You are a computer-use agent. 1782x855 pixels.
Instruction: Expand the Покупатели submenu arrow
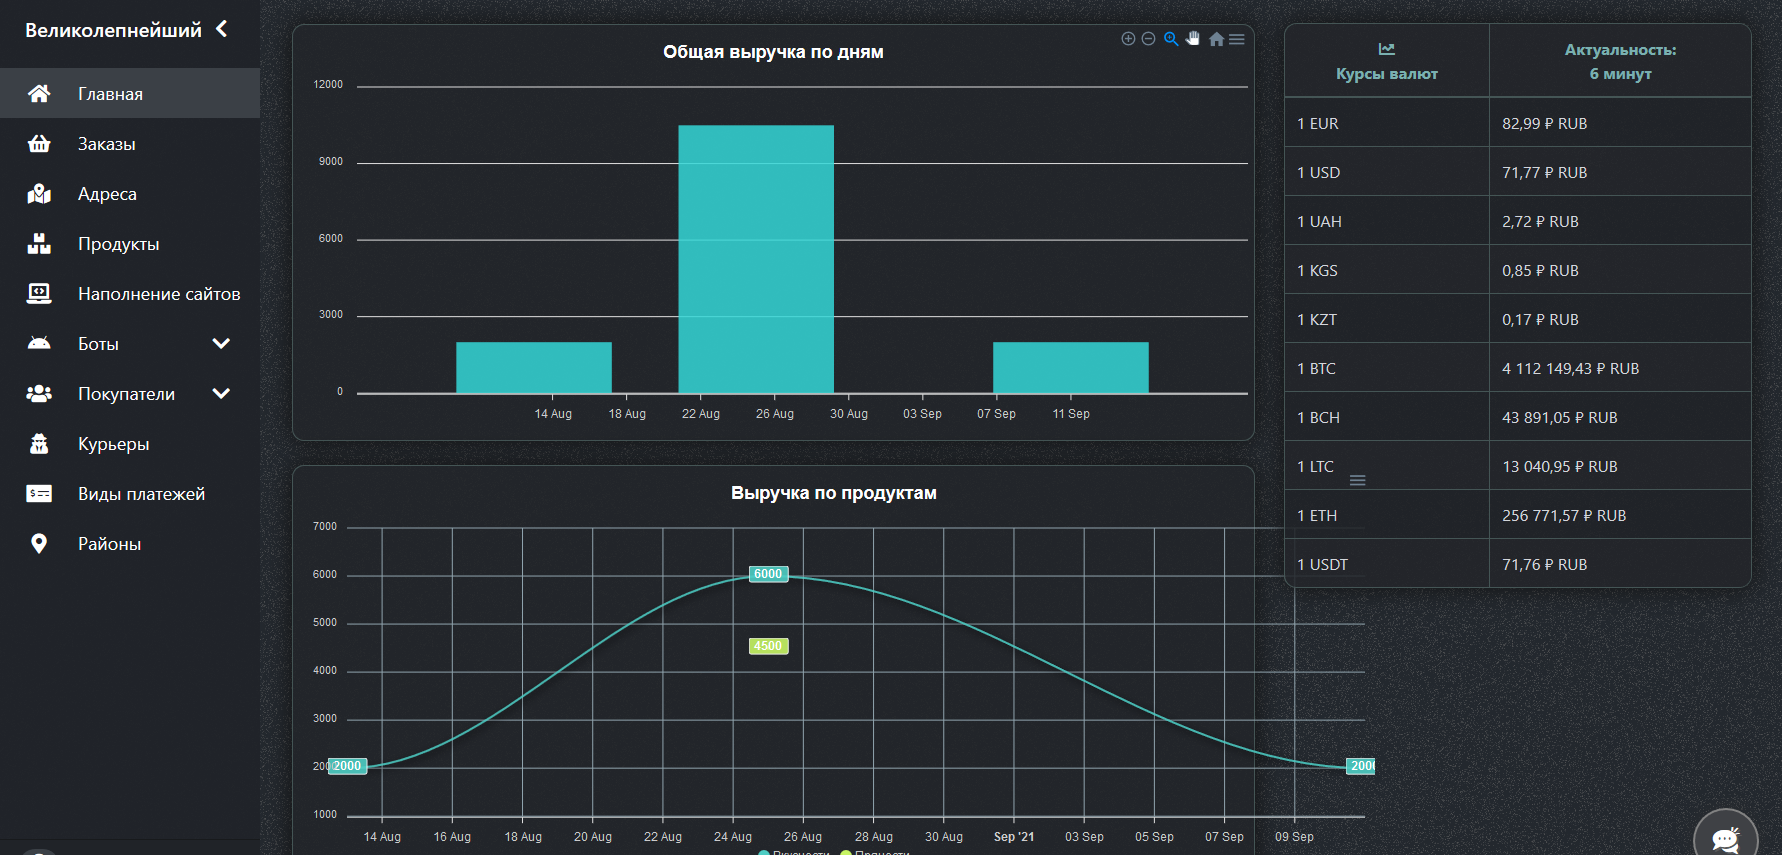pyautogui.click(x=221, y=394)
